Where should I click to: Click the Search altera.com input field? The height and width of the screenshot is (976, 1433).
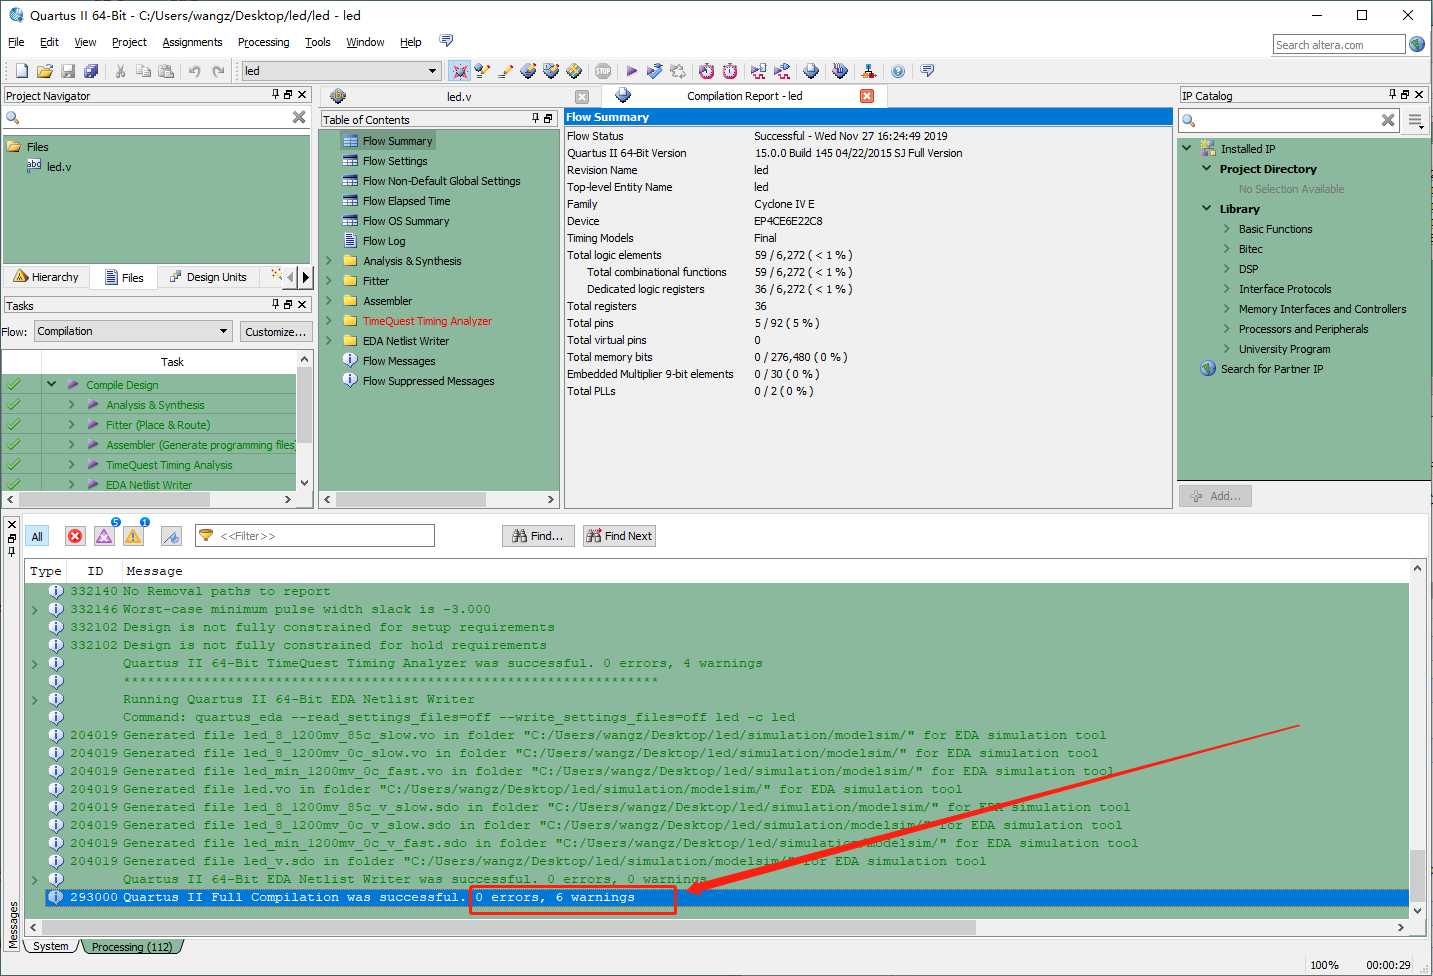[1339, 45]
